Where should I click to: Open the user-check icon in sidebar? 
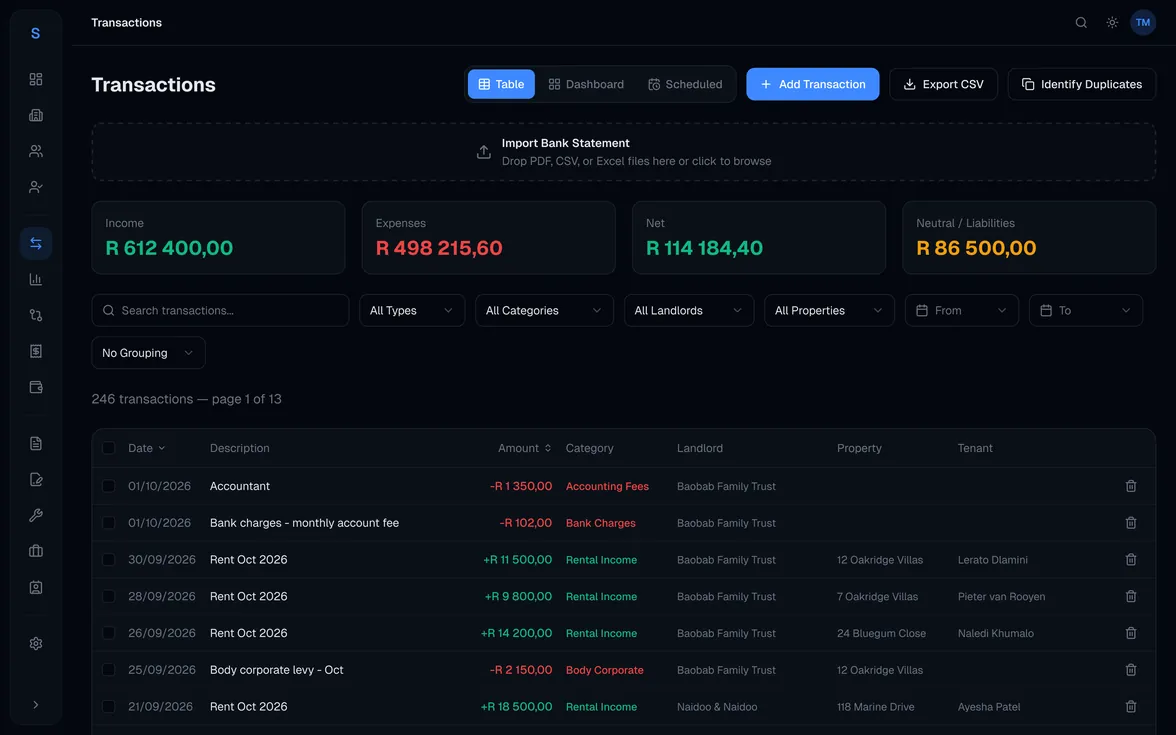(x=35, y=188)
